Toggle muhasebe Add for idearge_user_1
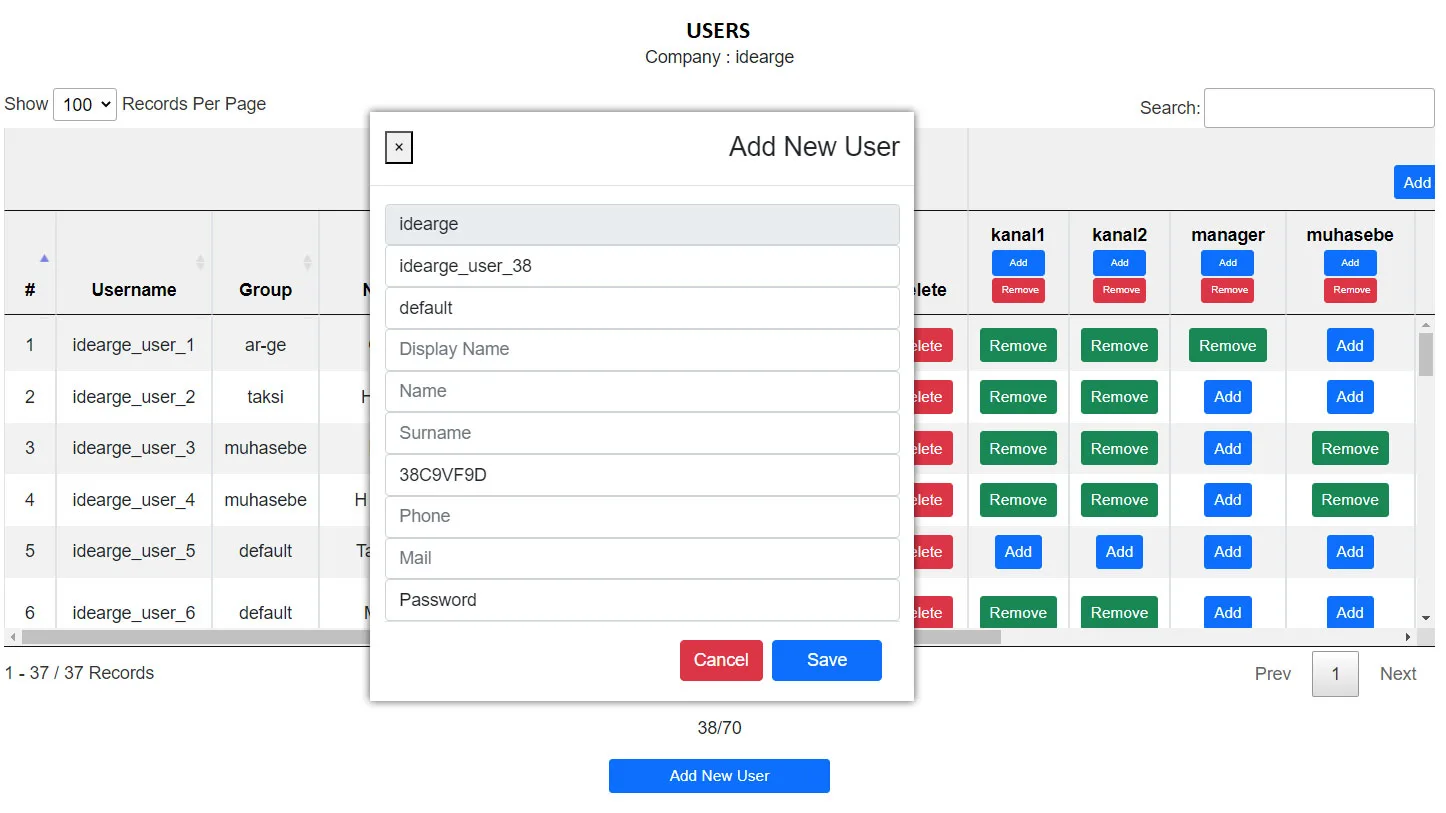The width and height of the screenshot is (1446, 813). tap(1350, 346)
